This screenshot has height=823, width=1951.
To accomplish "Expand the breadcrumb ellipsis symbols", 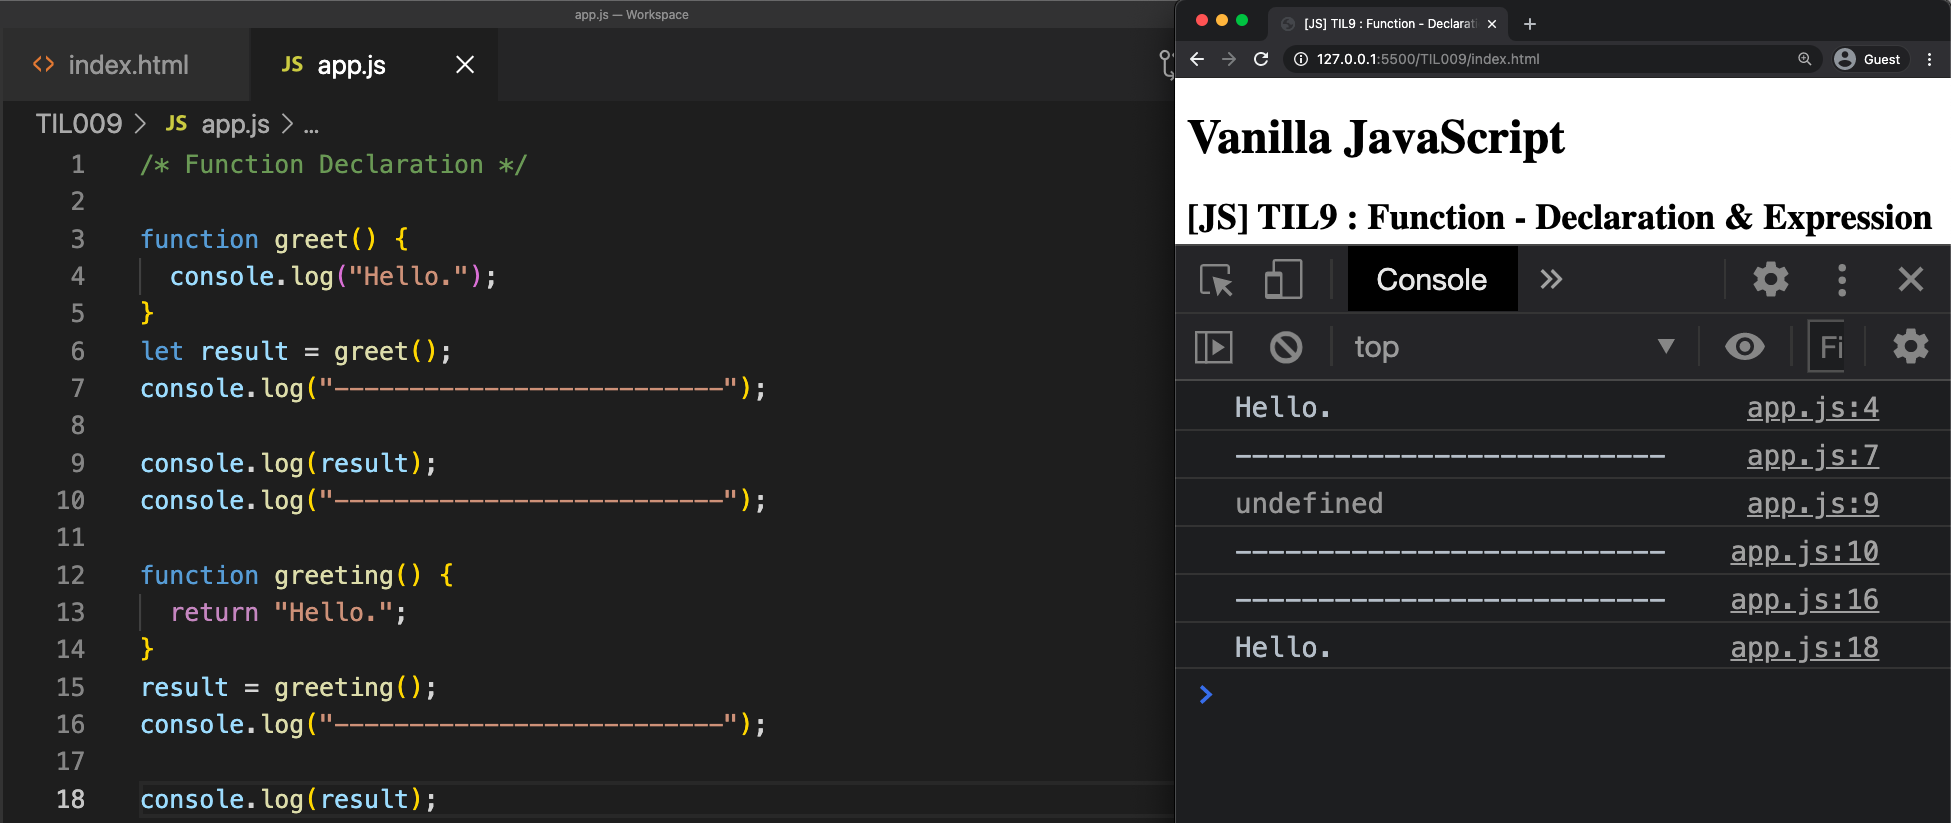I will pyautogui.click(x=311, y=126).
